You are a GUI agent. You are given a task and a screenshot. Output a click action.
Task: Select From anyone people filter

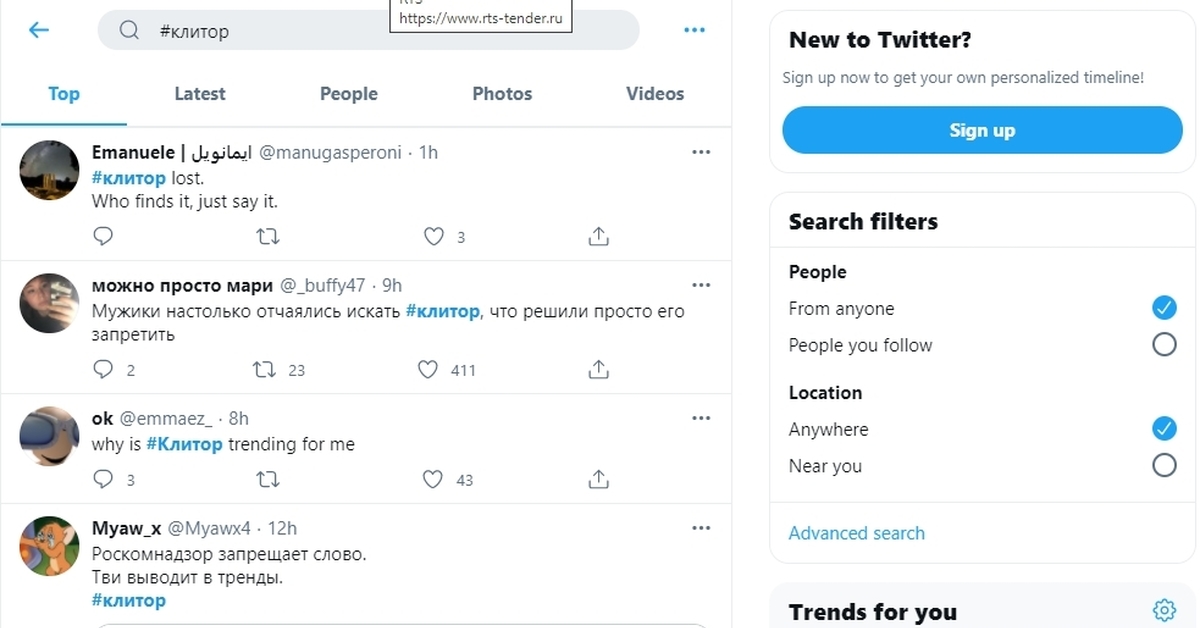[x=1163, y=308]
